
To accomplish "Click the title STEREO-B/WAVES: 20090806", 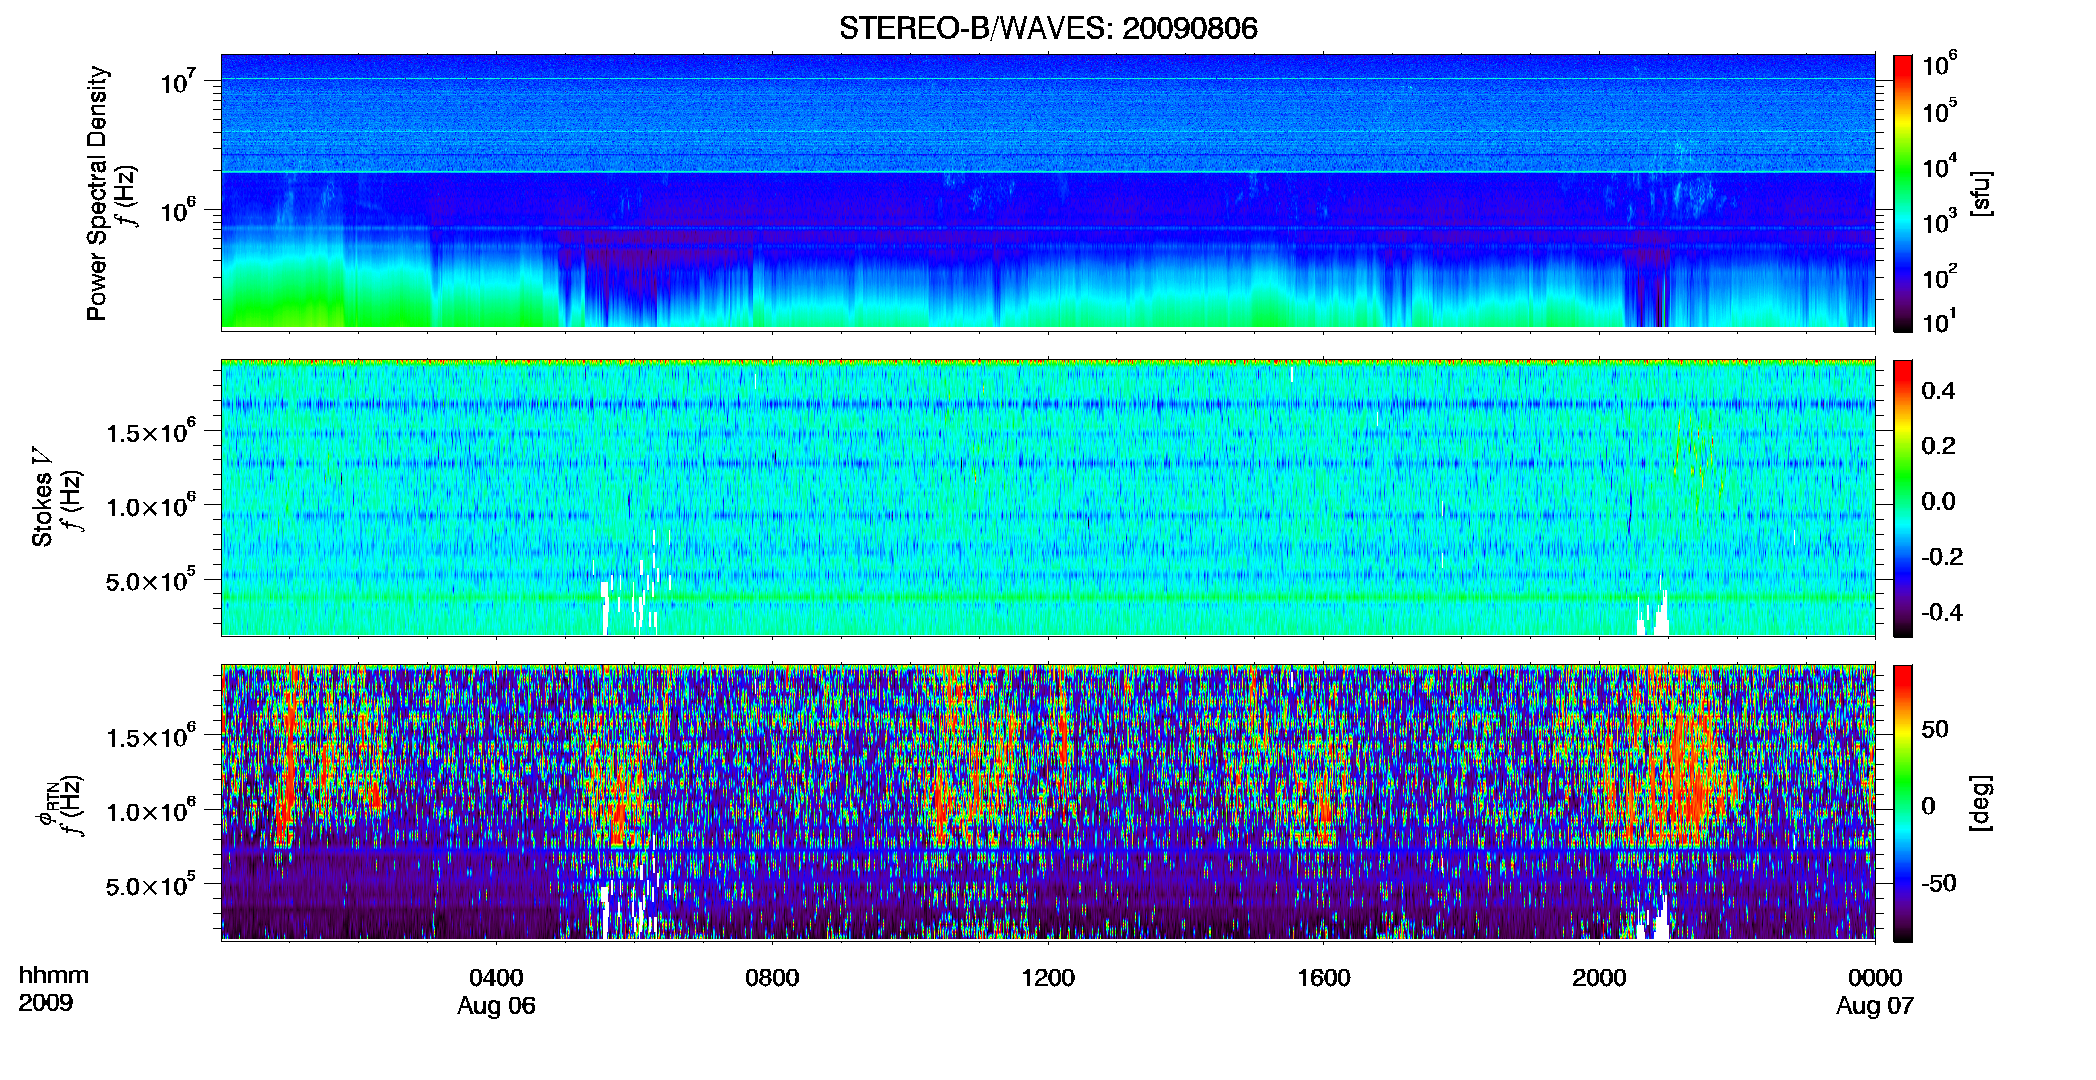I will (1047, 28).
